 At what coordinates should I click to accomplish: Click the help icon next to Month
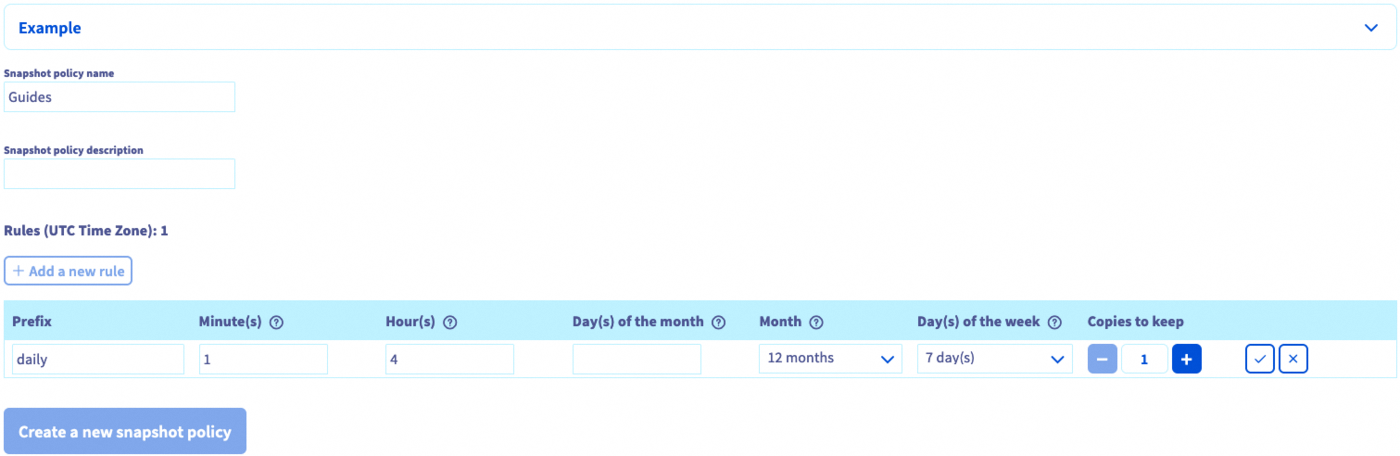[816, 323]
